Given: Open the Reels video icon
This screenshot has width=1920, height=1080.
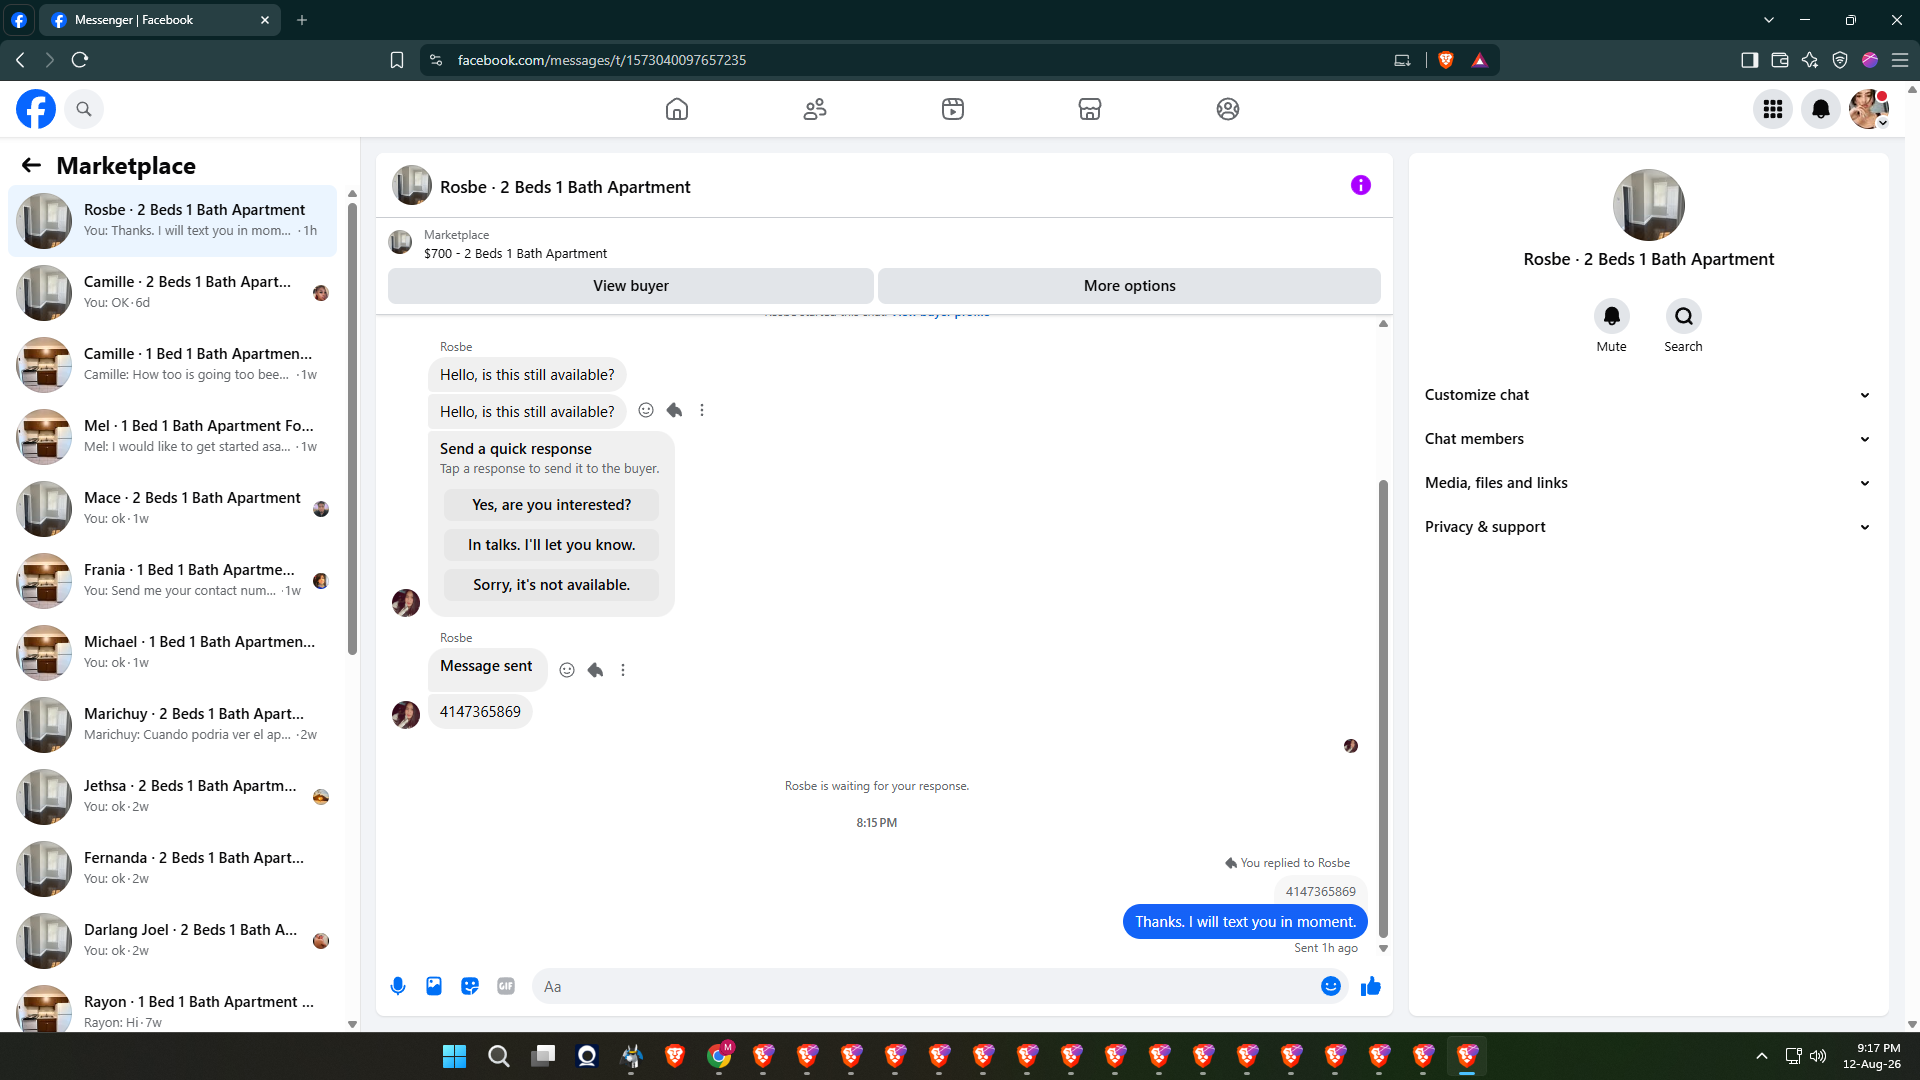Looking at the screenshot, I should [x=953, y=109].
